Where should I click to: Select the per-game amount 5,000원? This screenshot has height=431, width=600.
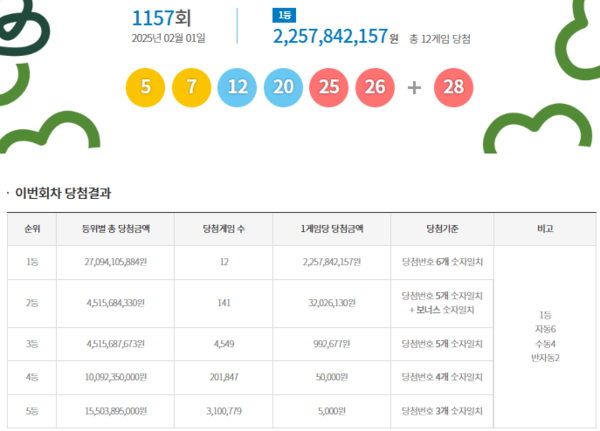pos(332,411)
